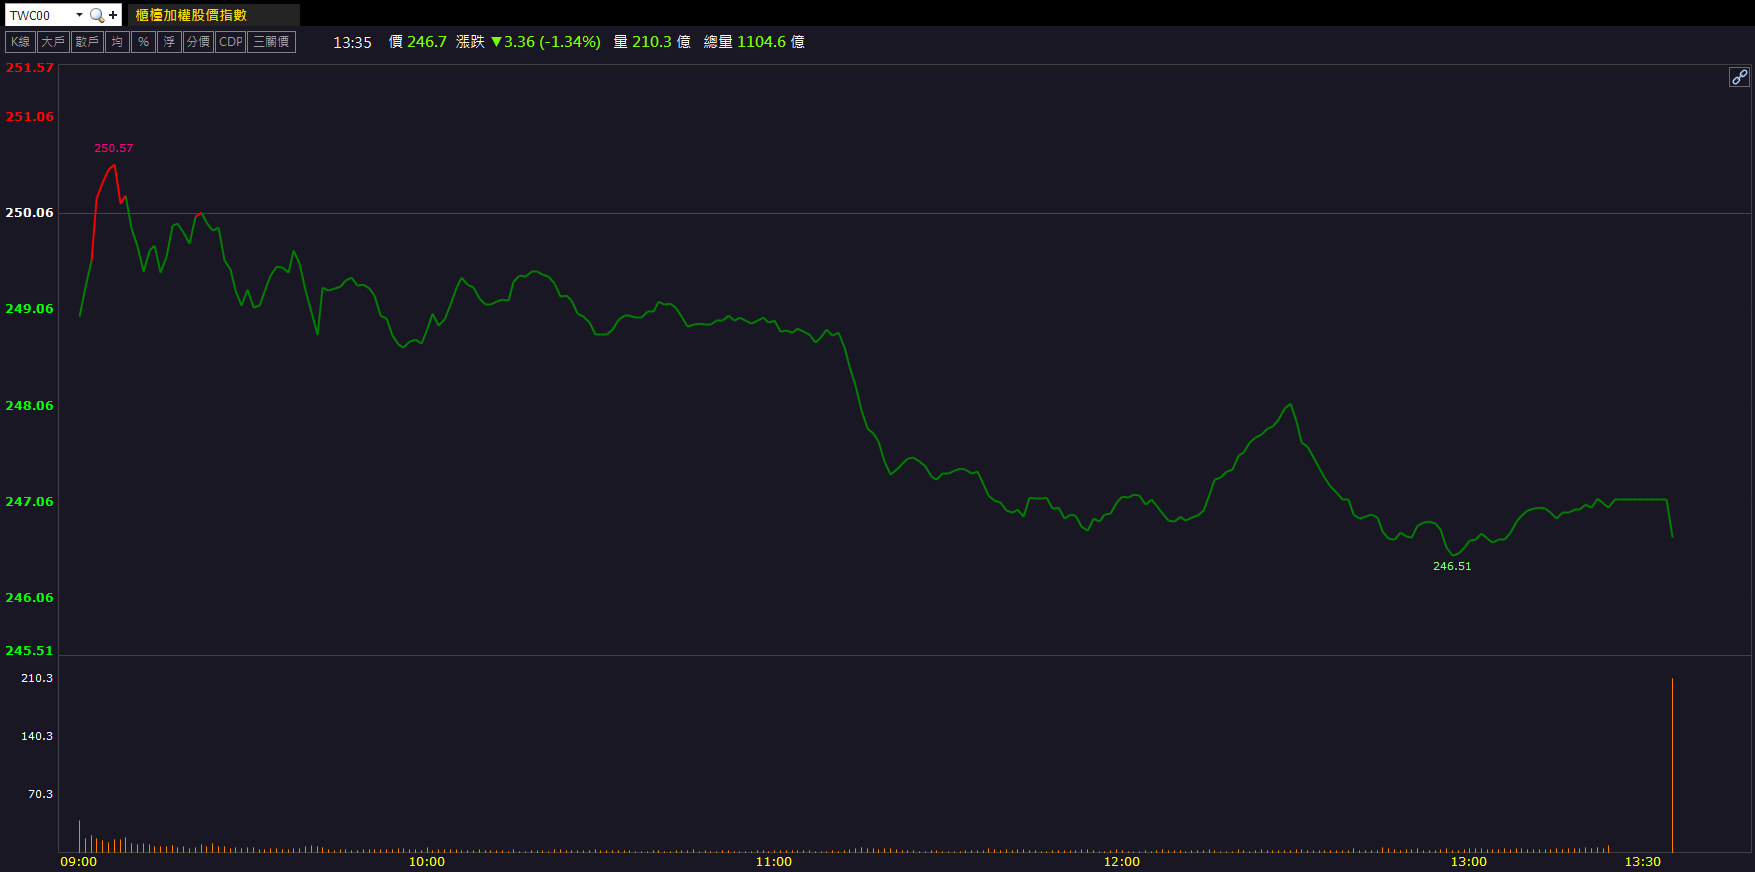Image resolution: width=1755 pixels, height=872 pixels.
Task: Show the 分價 price distribution view
Action: point(198,42)
